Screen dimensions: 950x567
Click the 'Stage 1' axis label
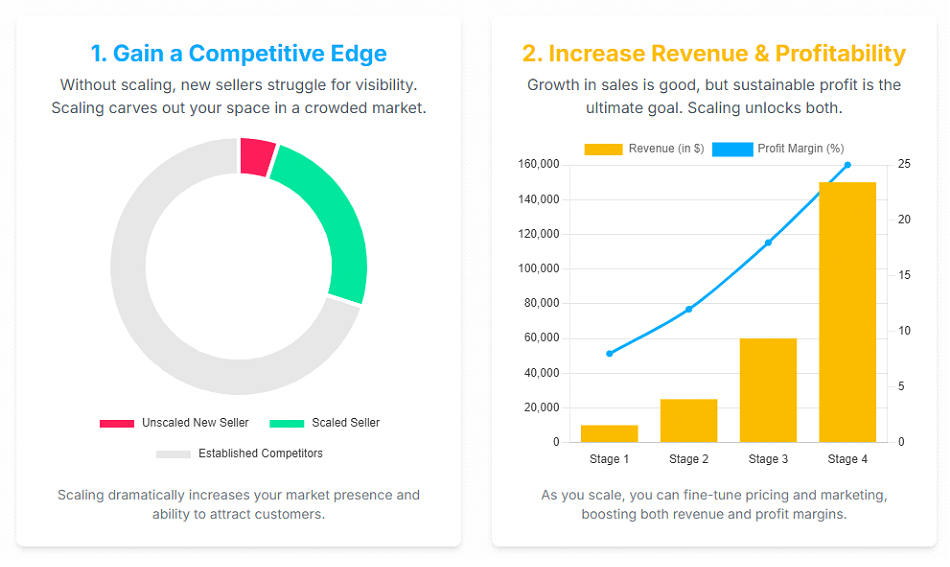click(x=609, y=459)
